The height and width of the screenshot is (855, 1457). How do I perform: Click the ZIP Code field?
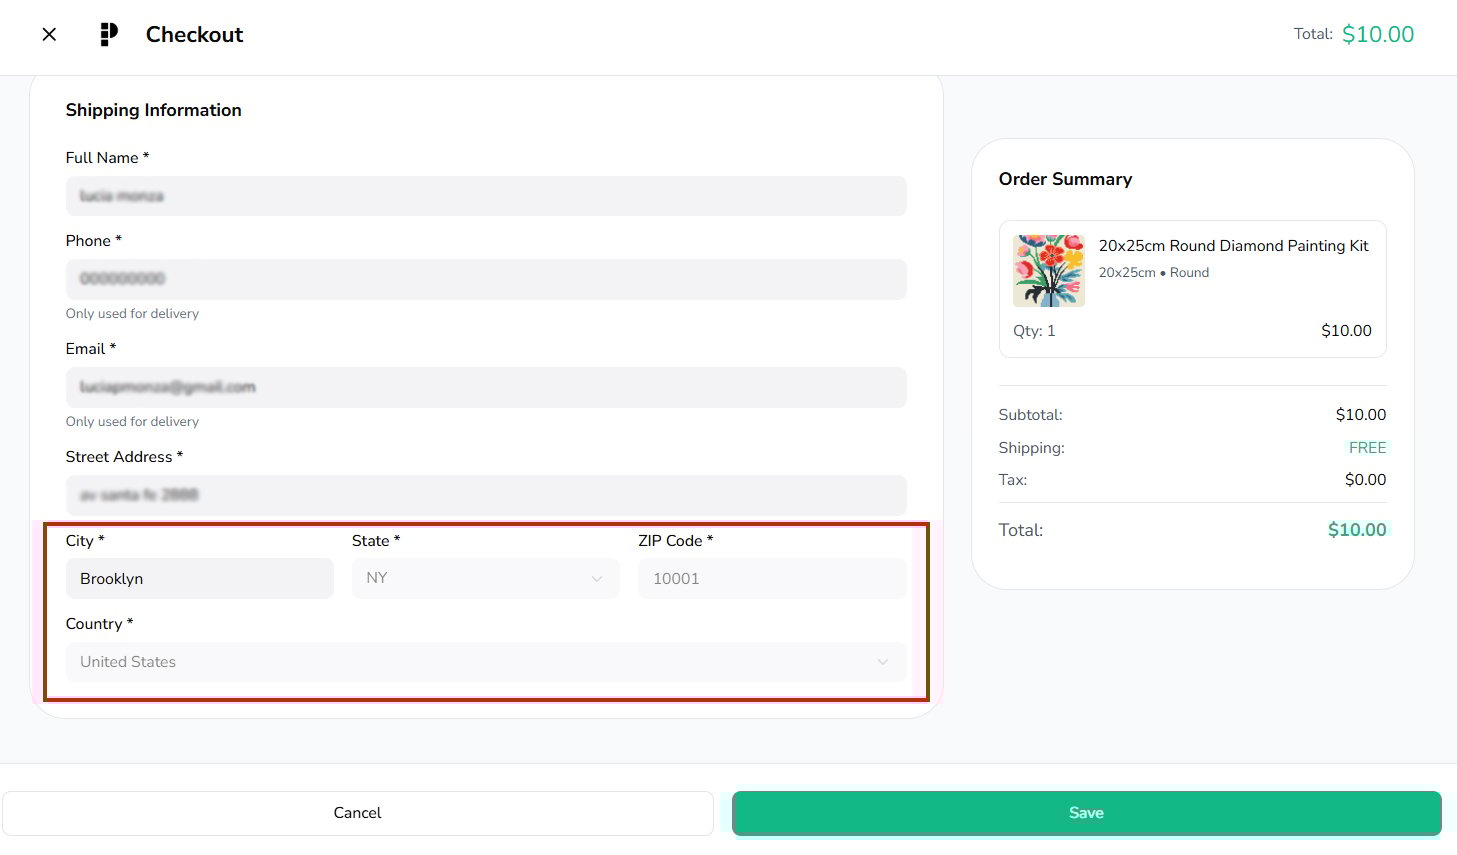click(772, 579)
